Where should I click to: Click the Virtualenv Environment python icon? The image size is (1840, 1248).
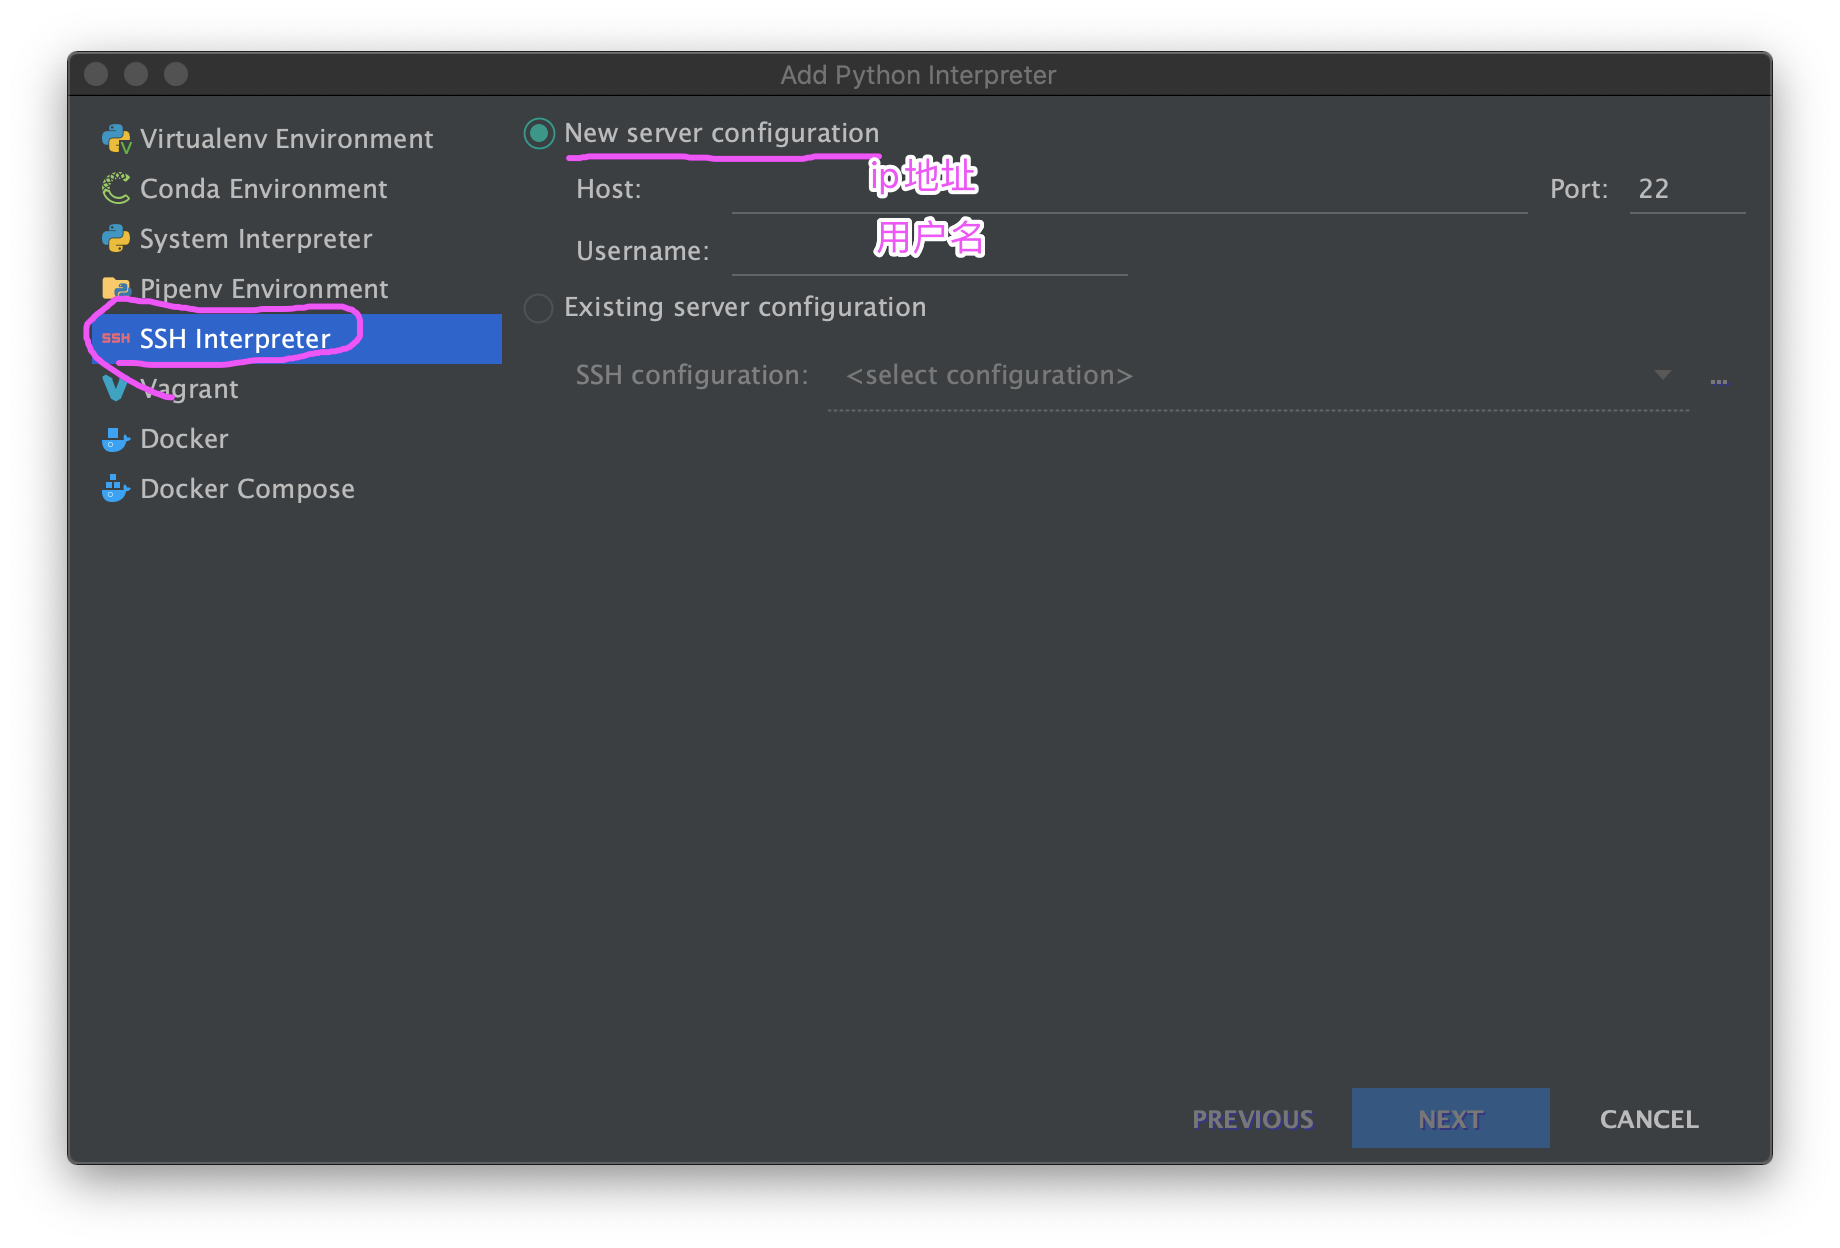point(116,139)
